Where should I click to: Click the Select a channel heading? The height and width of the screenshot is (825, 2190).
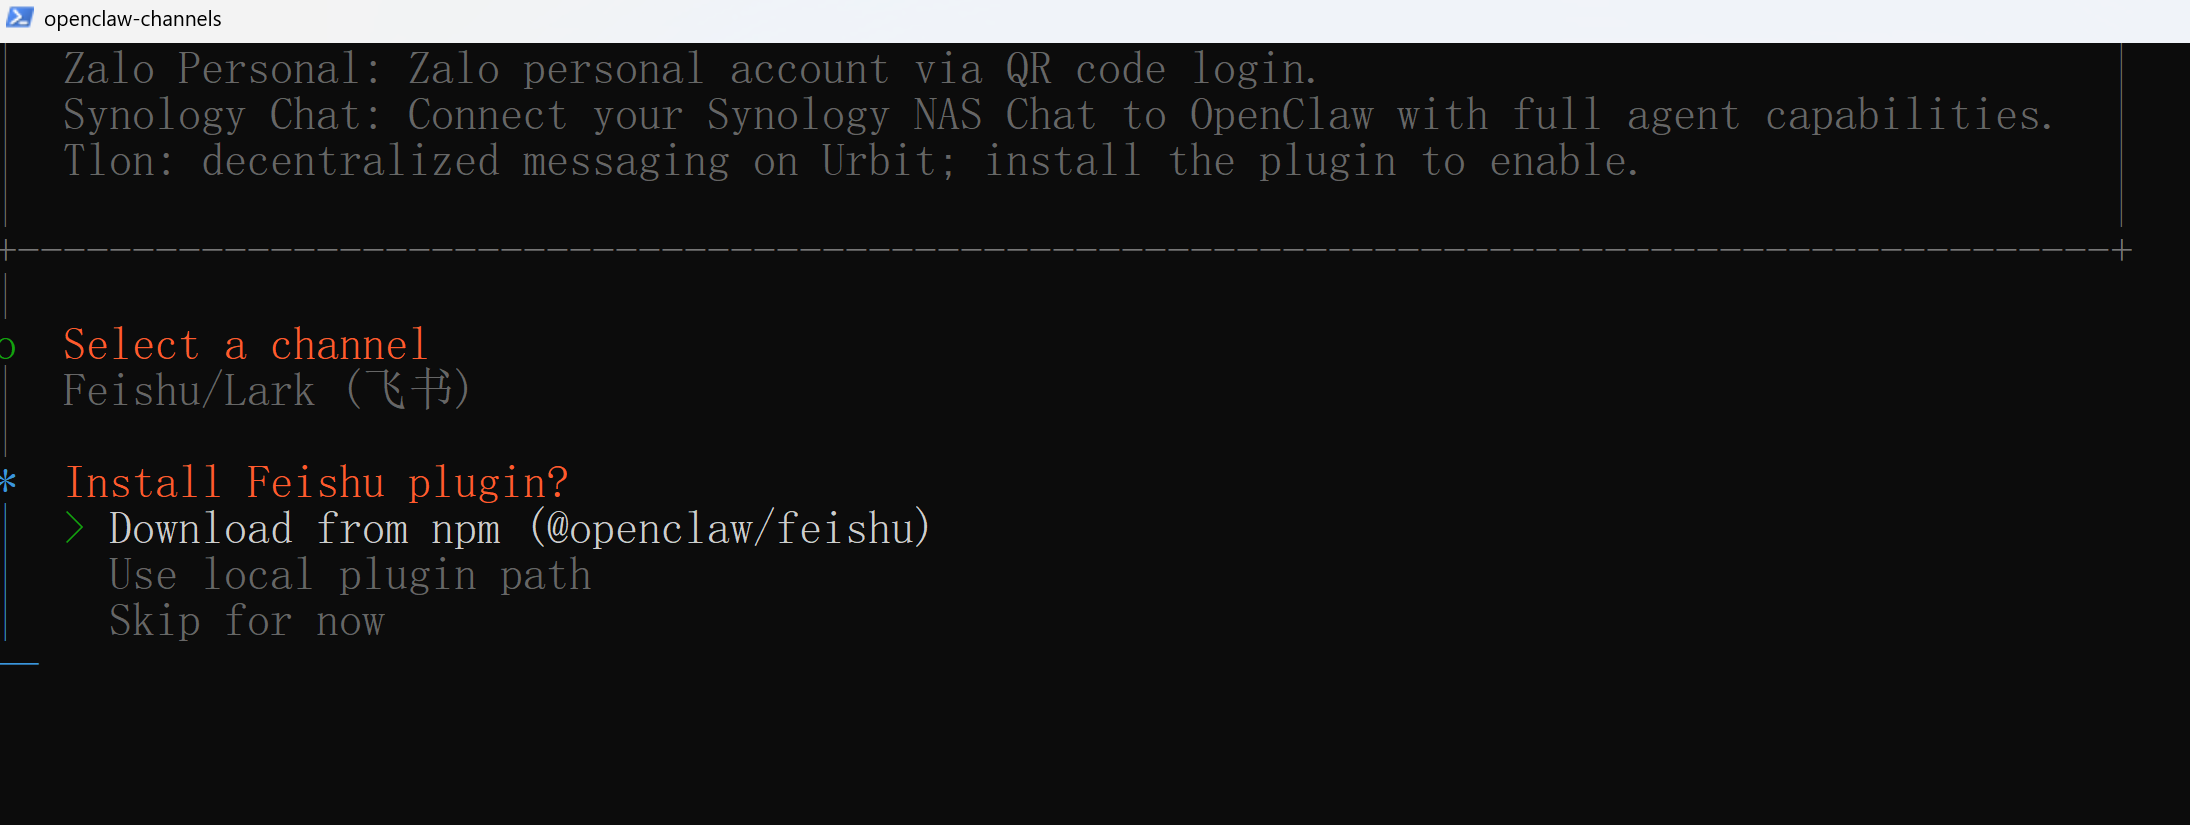246,345
